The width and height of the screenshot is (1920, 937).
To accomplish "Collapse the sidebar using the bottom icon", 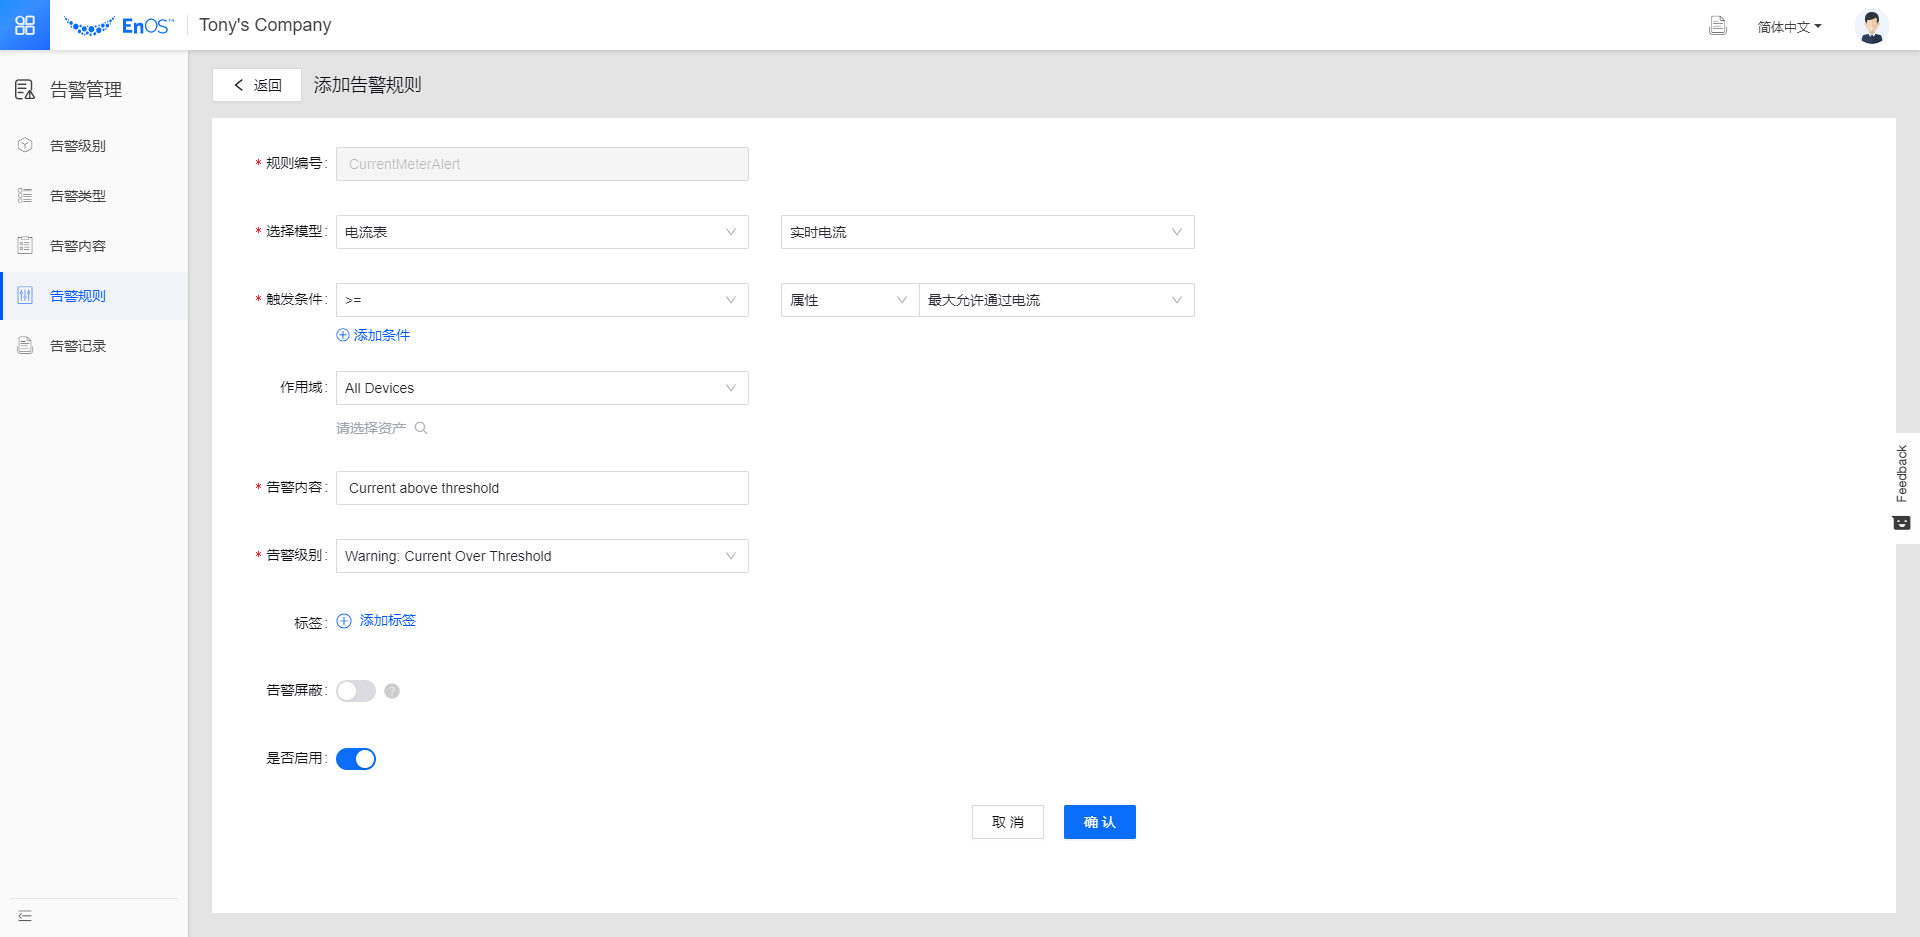I will [25, 916].
